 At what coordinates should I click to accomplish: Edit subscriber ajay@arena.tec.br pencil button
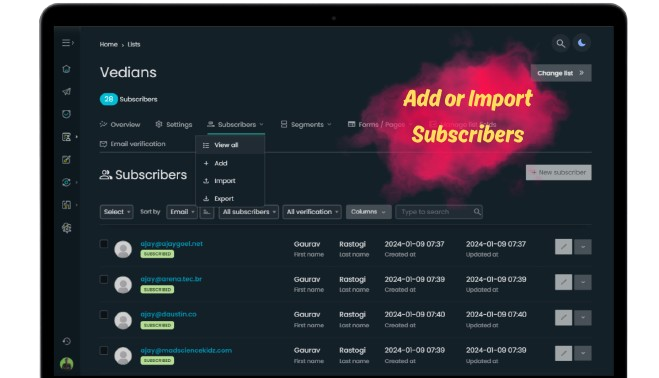coord(563,282)
